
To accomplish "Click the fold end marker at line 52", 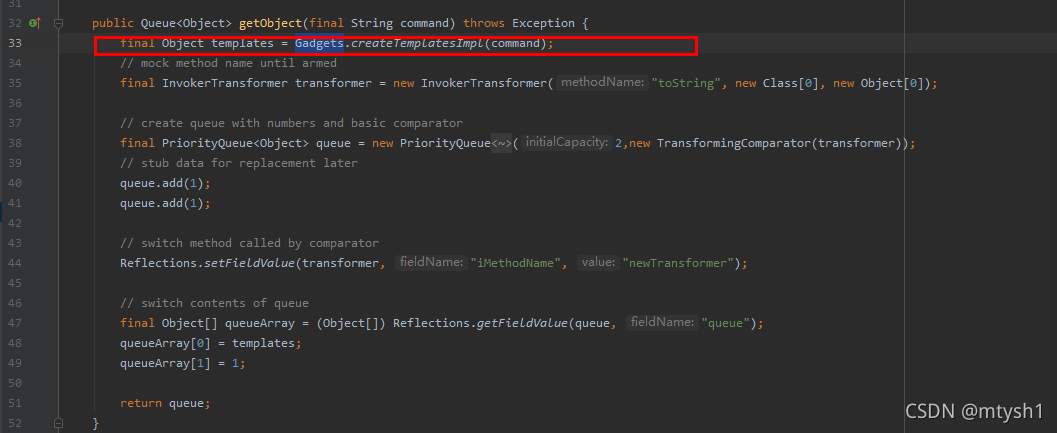I will click(59, 424).
